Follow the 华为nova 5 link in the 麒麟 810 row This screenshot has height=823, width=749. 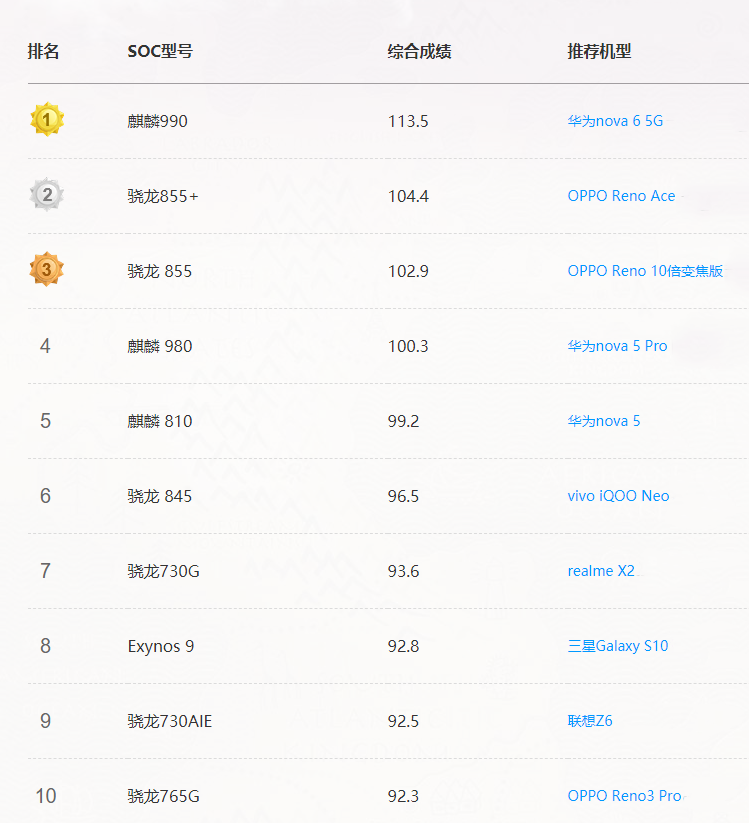(604, 421)
